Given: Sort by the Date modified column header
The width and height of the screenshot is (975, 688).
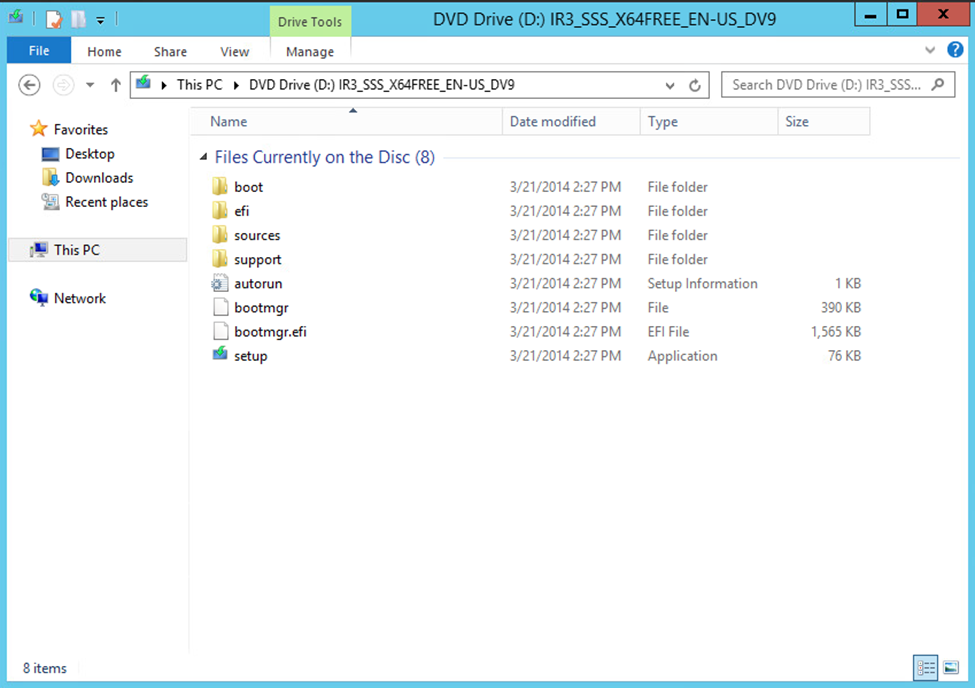Looking at the screenshot, I should pos(571,121).
